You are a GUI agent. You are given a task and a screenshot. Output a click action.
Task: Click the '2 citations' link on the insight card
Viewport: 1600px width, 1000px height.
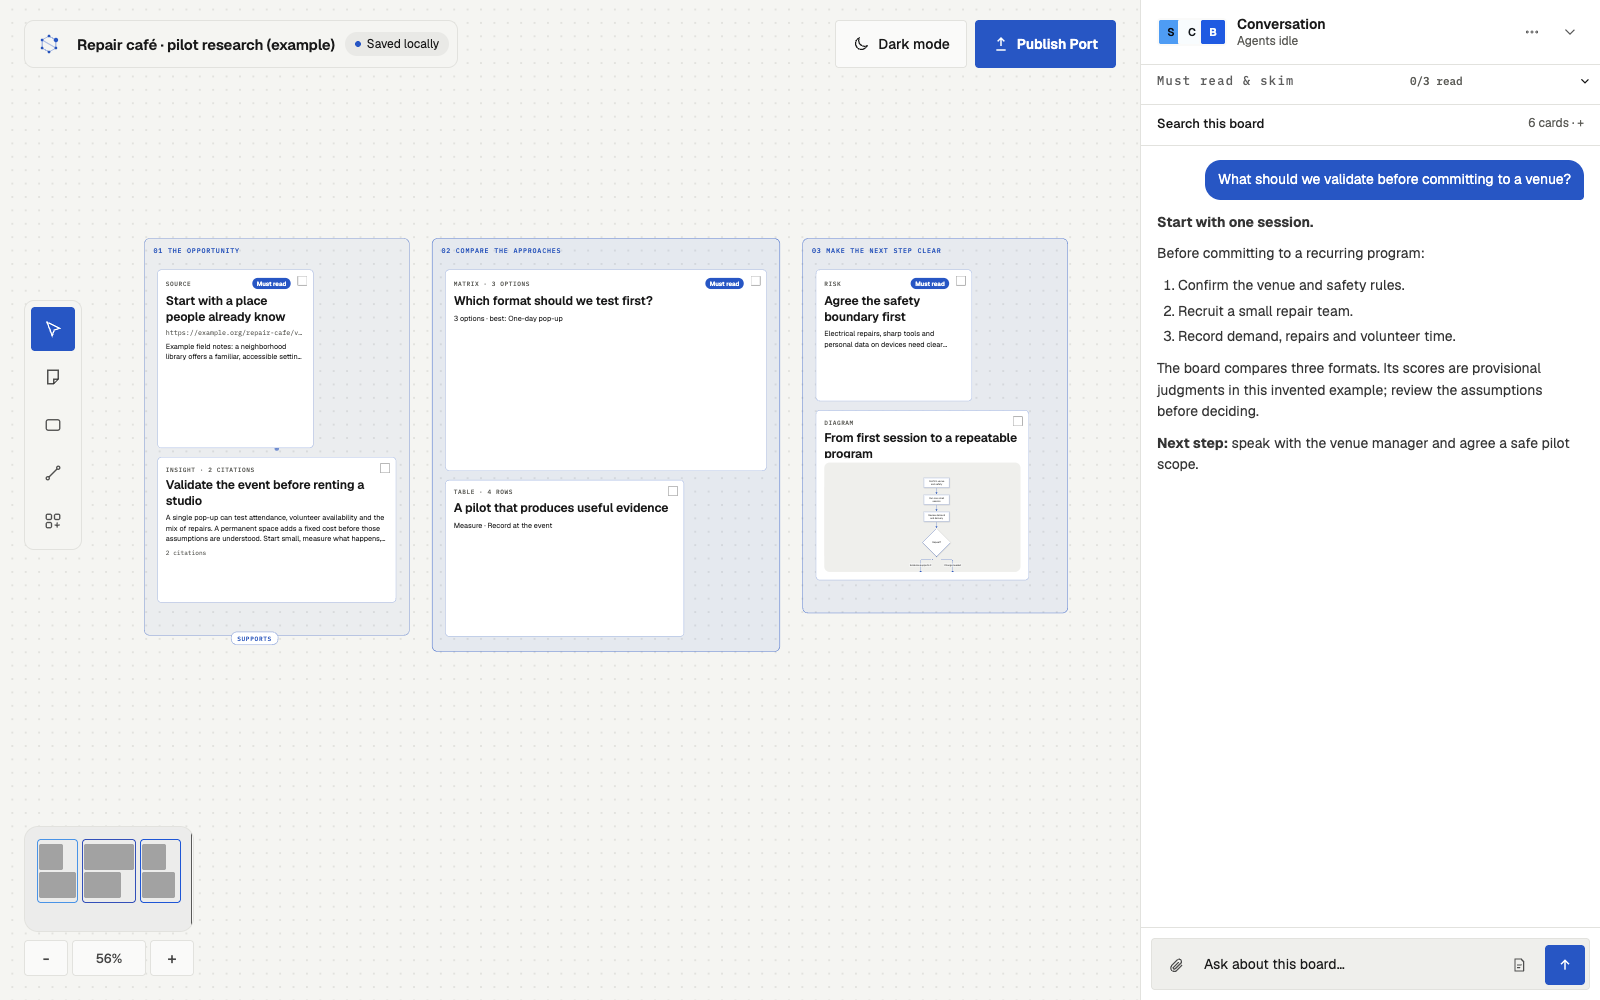point(186,553)
